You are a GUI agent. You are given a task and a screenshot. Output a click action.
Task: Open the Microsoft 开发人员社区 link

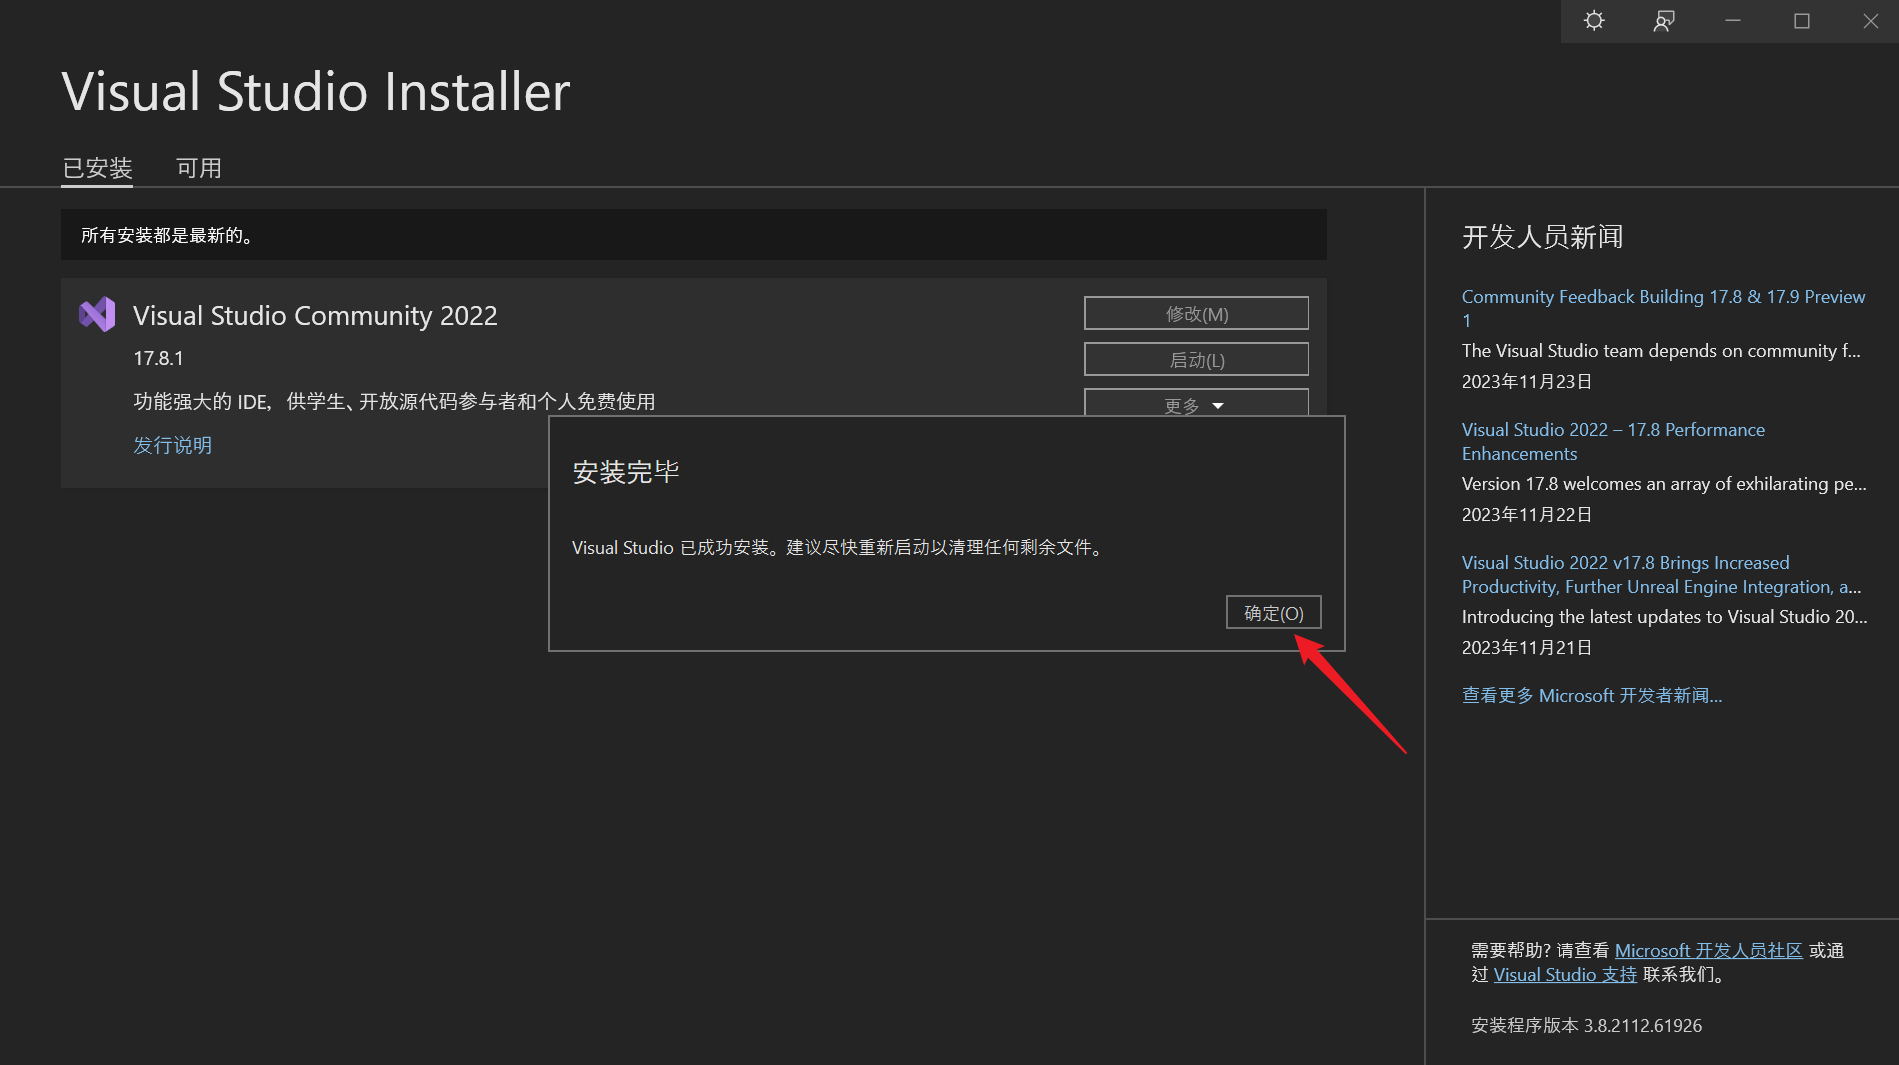[1706, 949]
